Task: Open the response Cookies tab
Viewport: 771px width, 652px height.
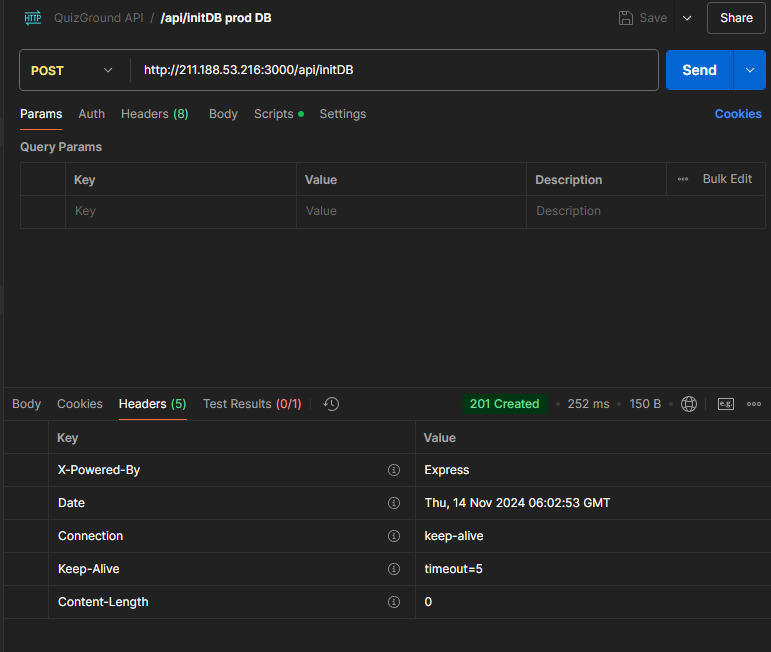Action: (80, 404)
